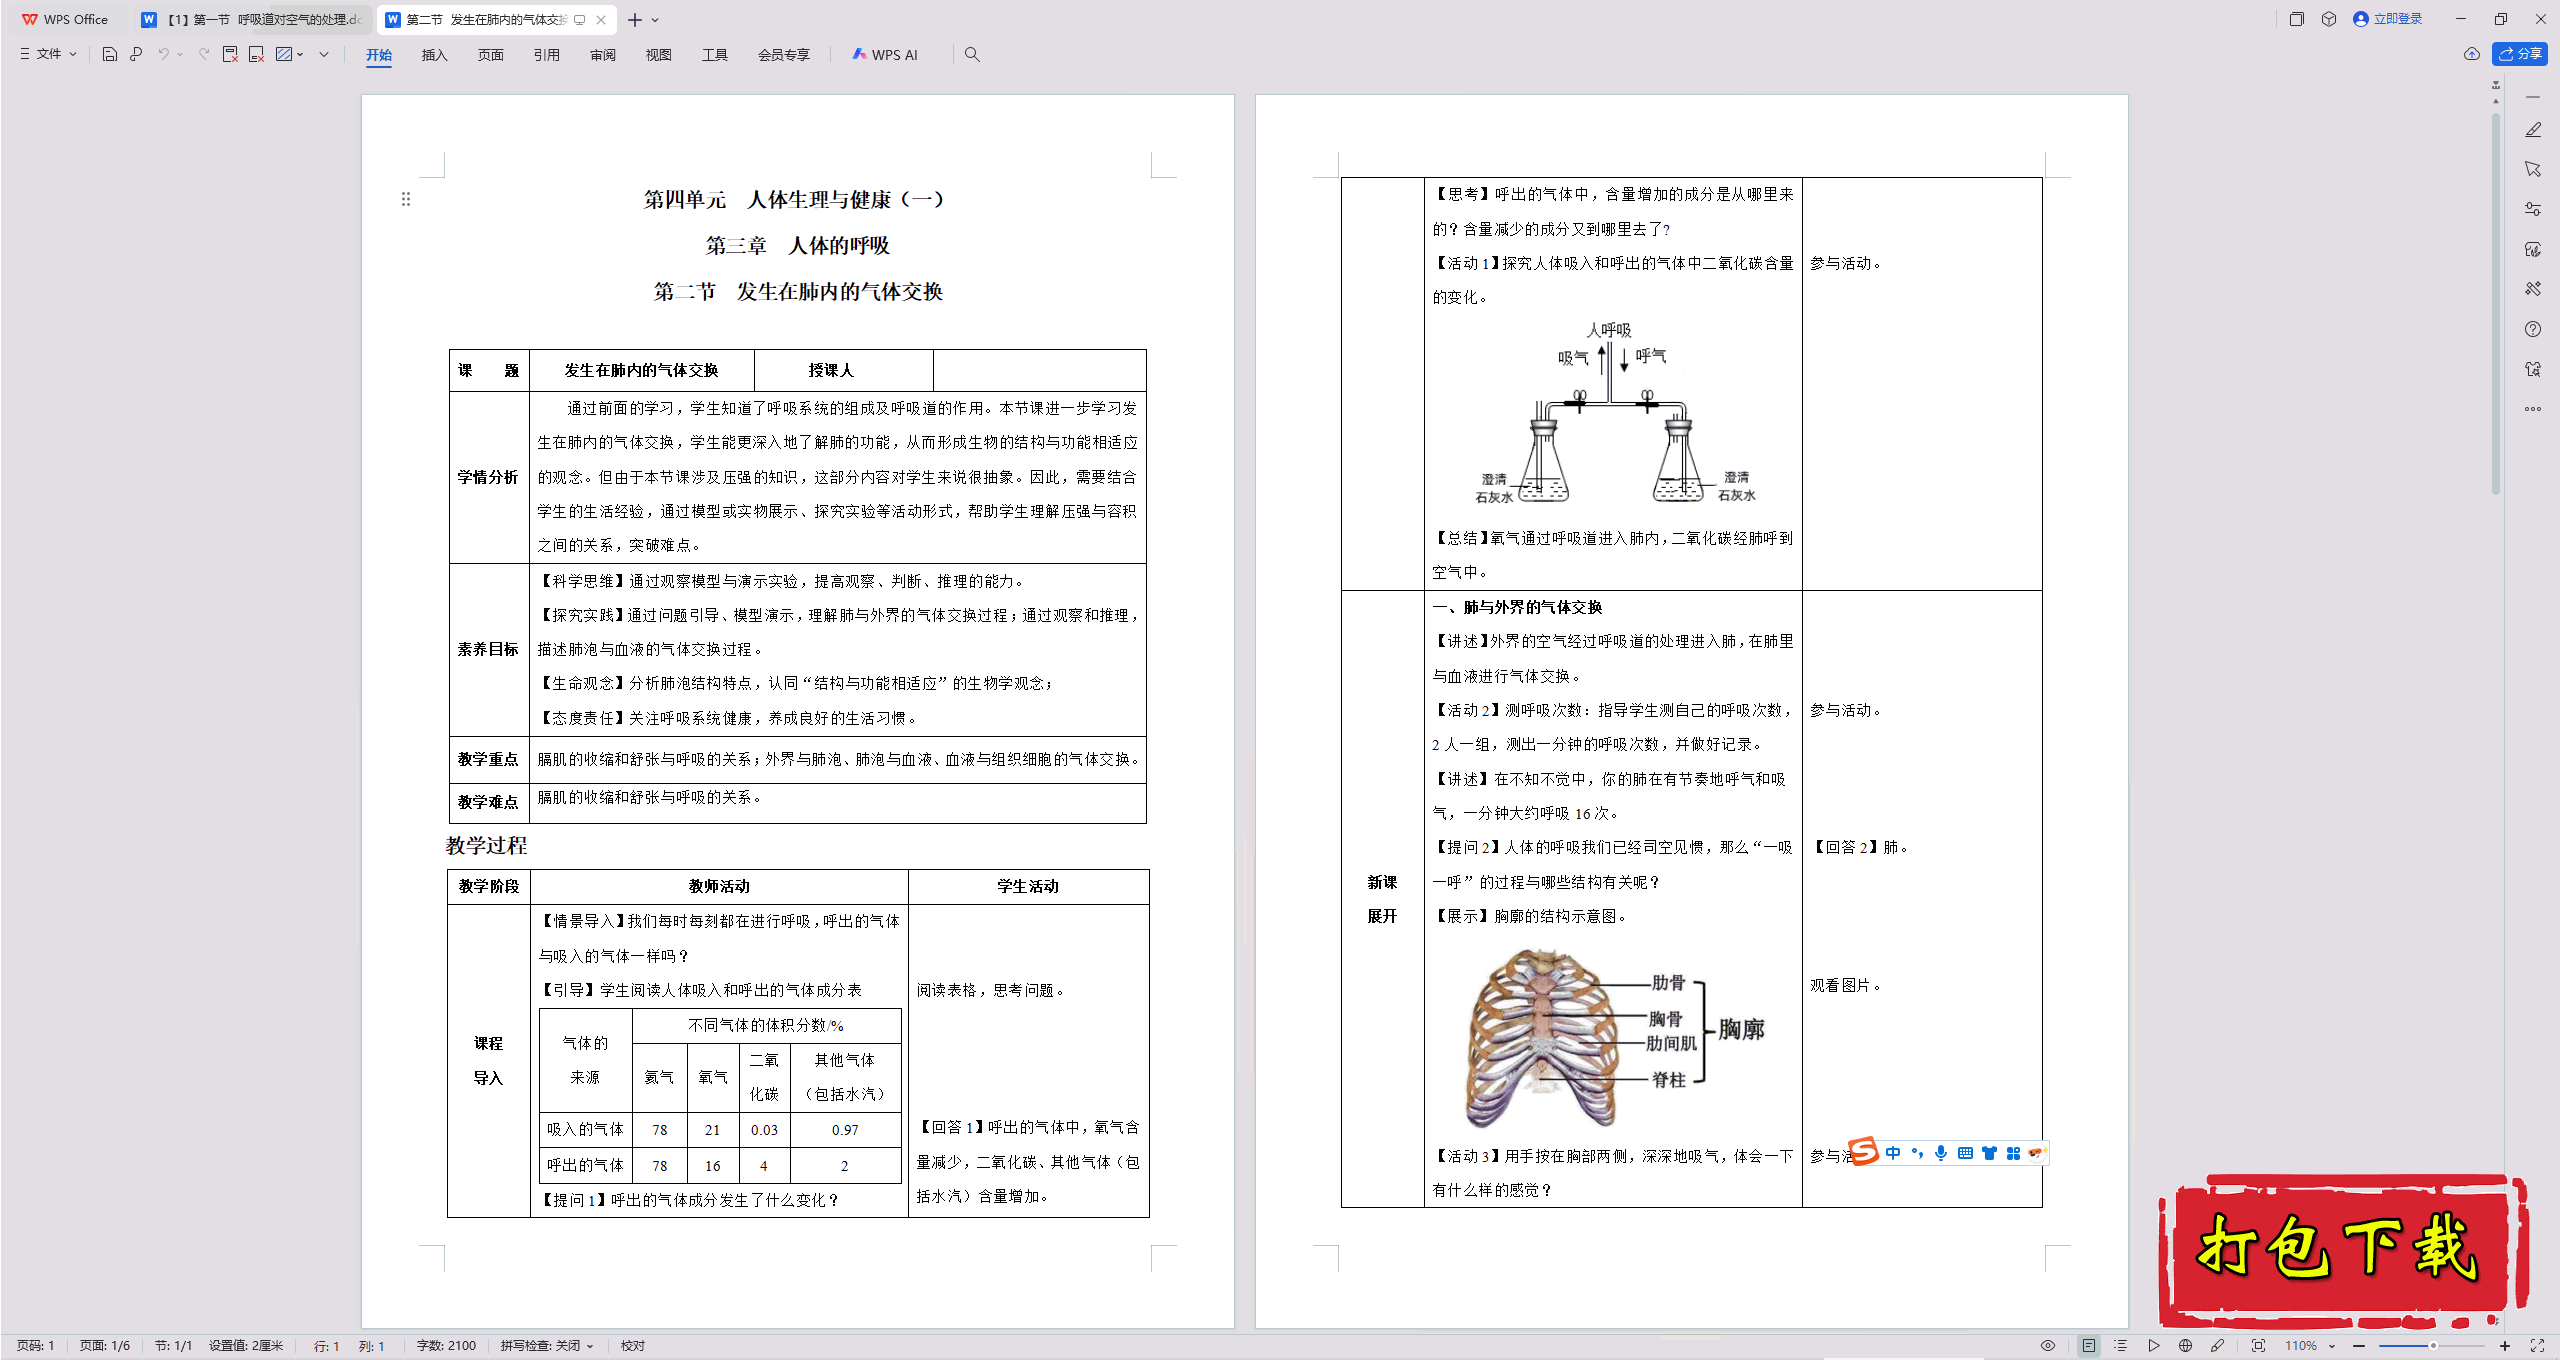Viewport: 2560px width, 1360px height.
Task: Click the selection arrow icon in right sidebar
Action: pos(2533,169)
